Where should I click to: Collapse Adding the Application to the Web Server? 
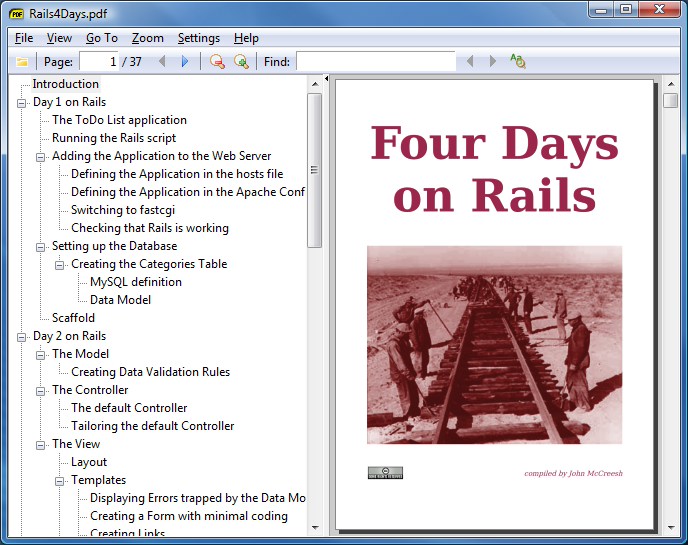tap(40, 157)
